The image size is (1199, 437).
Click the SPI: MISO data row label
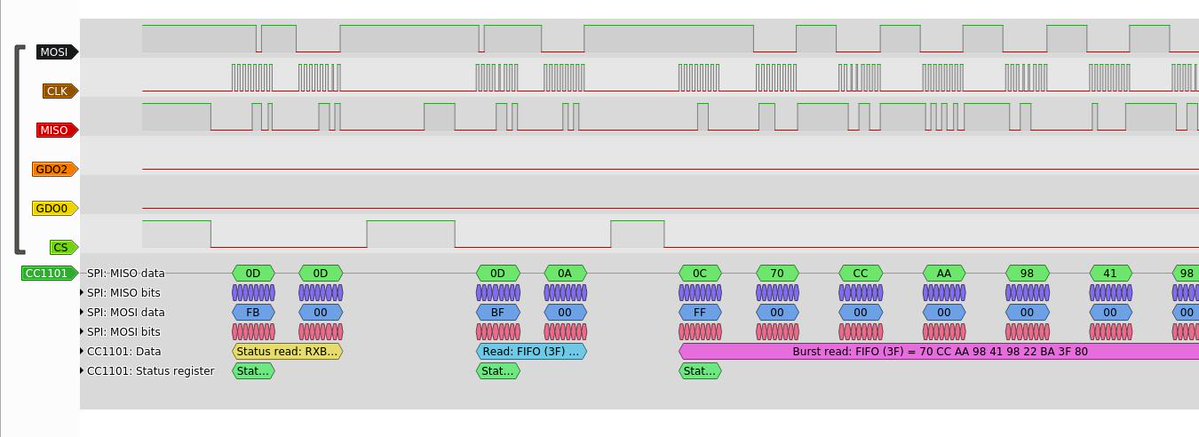[x=125, y=273]
